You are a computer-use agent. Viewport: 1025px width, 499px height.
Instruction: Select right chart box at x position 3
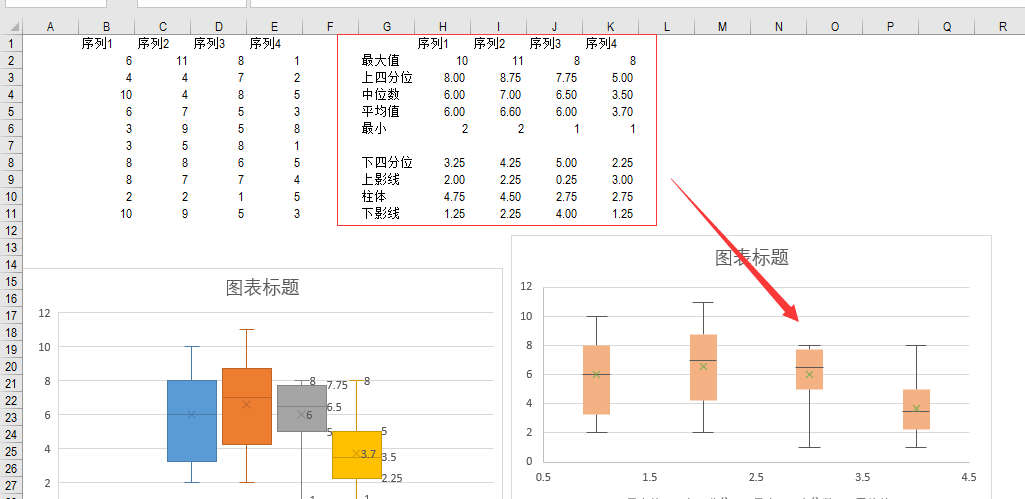point(809,370)
